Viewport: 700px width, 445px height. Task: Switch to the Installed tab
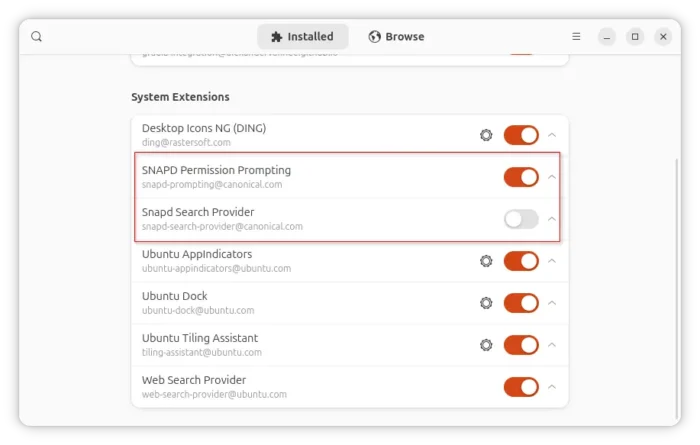[303, 37]
